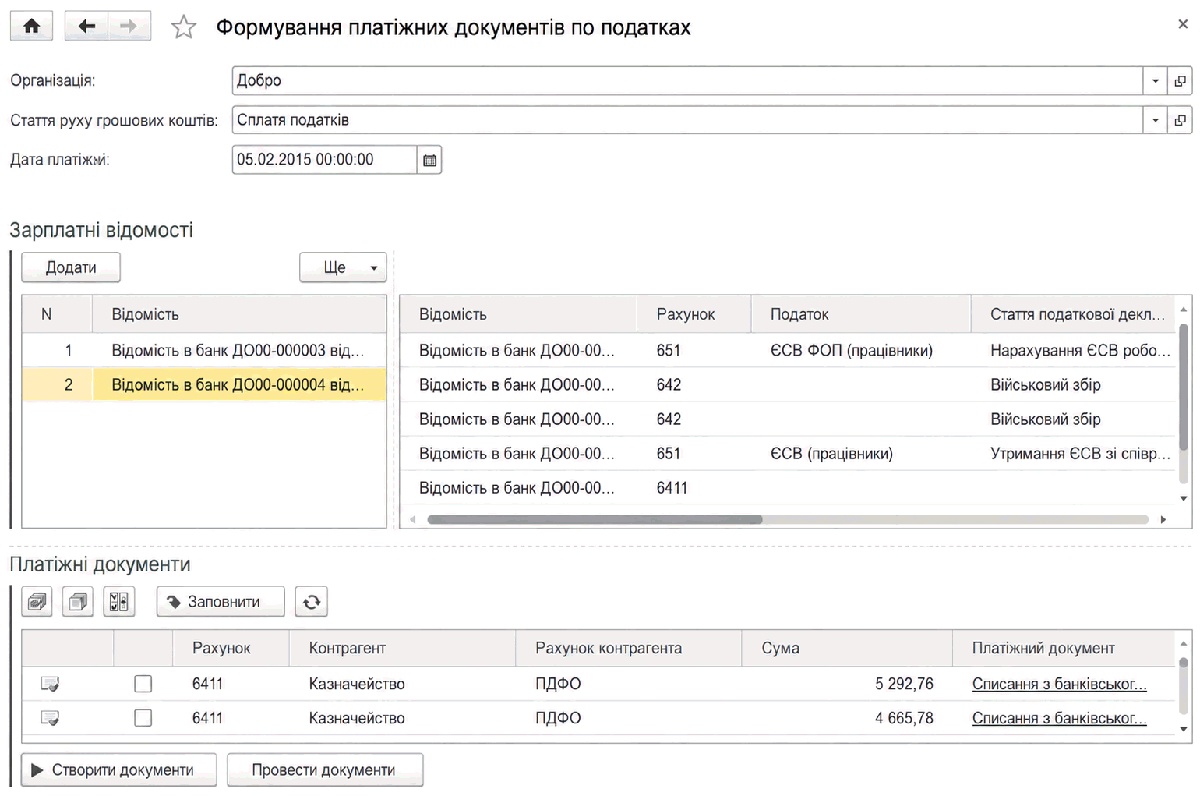Image resolution: width=1200 pixels, height=796 pixels.
Task: Navigate back with the left arrow
Action: pos(86,28)
